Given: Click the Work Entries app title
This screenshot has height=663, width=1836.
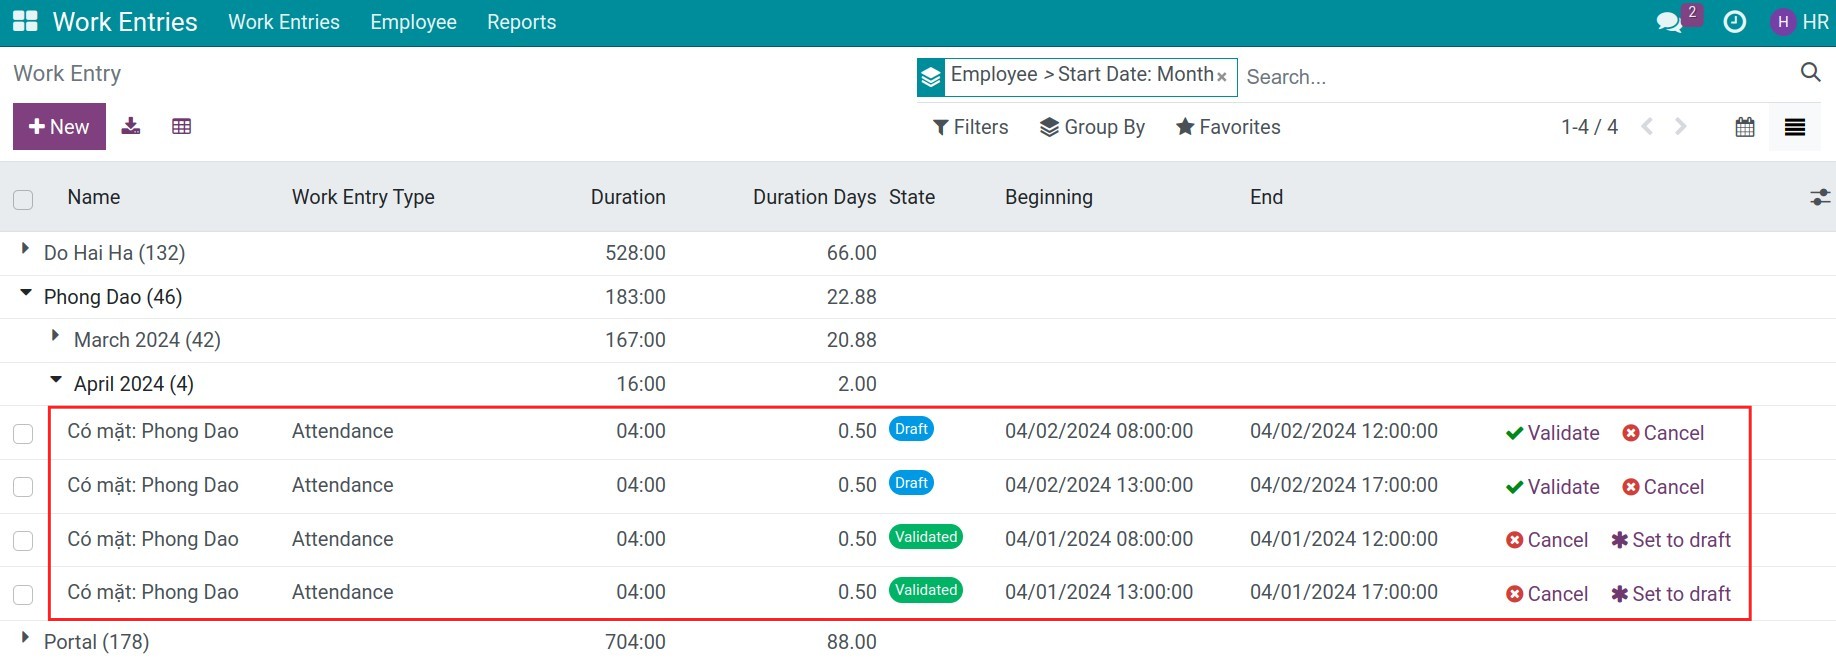Looking at the screenshot, I should 125,22.
